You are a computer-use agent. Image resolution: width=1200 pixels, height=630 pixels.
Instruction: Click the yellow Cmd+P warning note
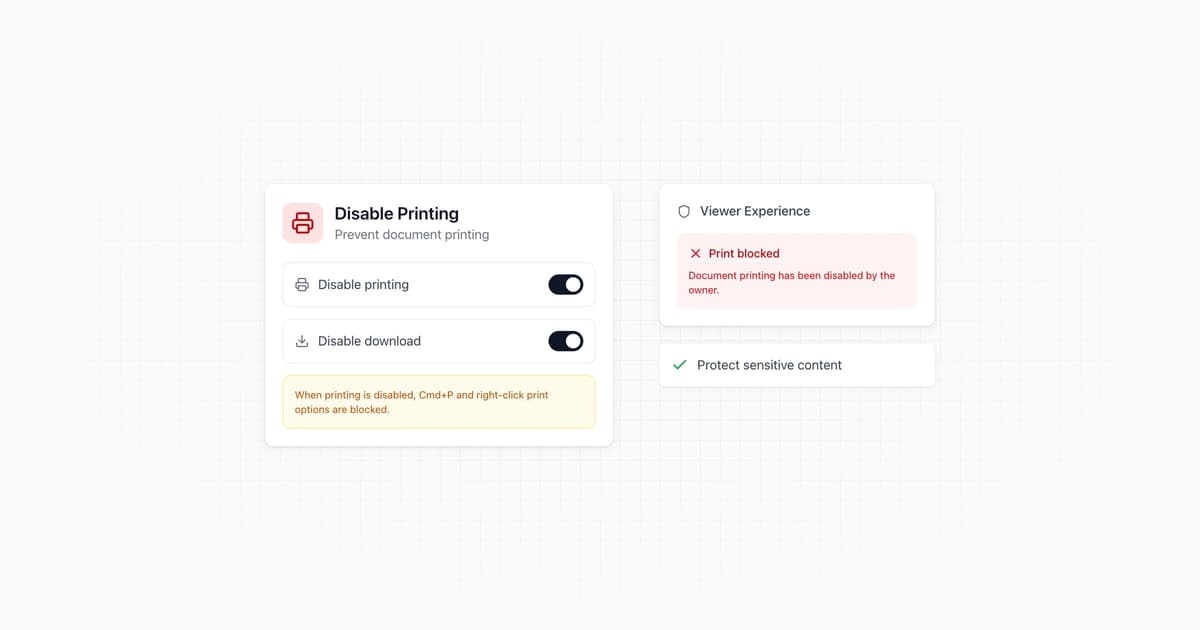438,402
